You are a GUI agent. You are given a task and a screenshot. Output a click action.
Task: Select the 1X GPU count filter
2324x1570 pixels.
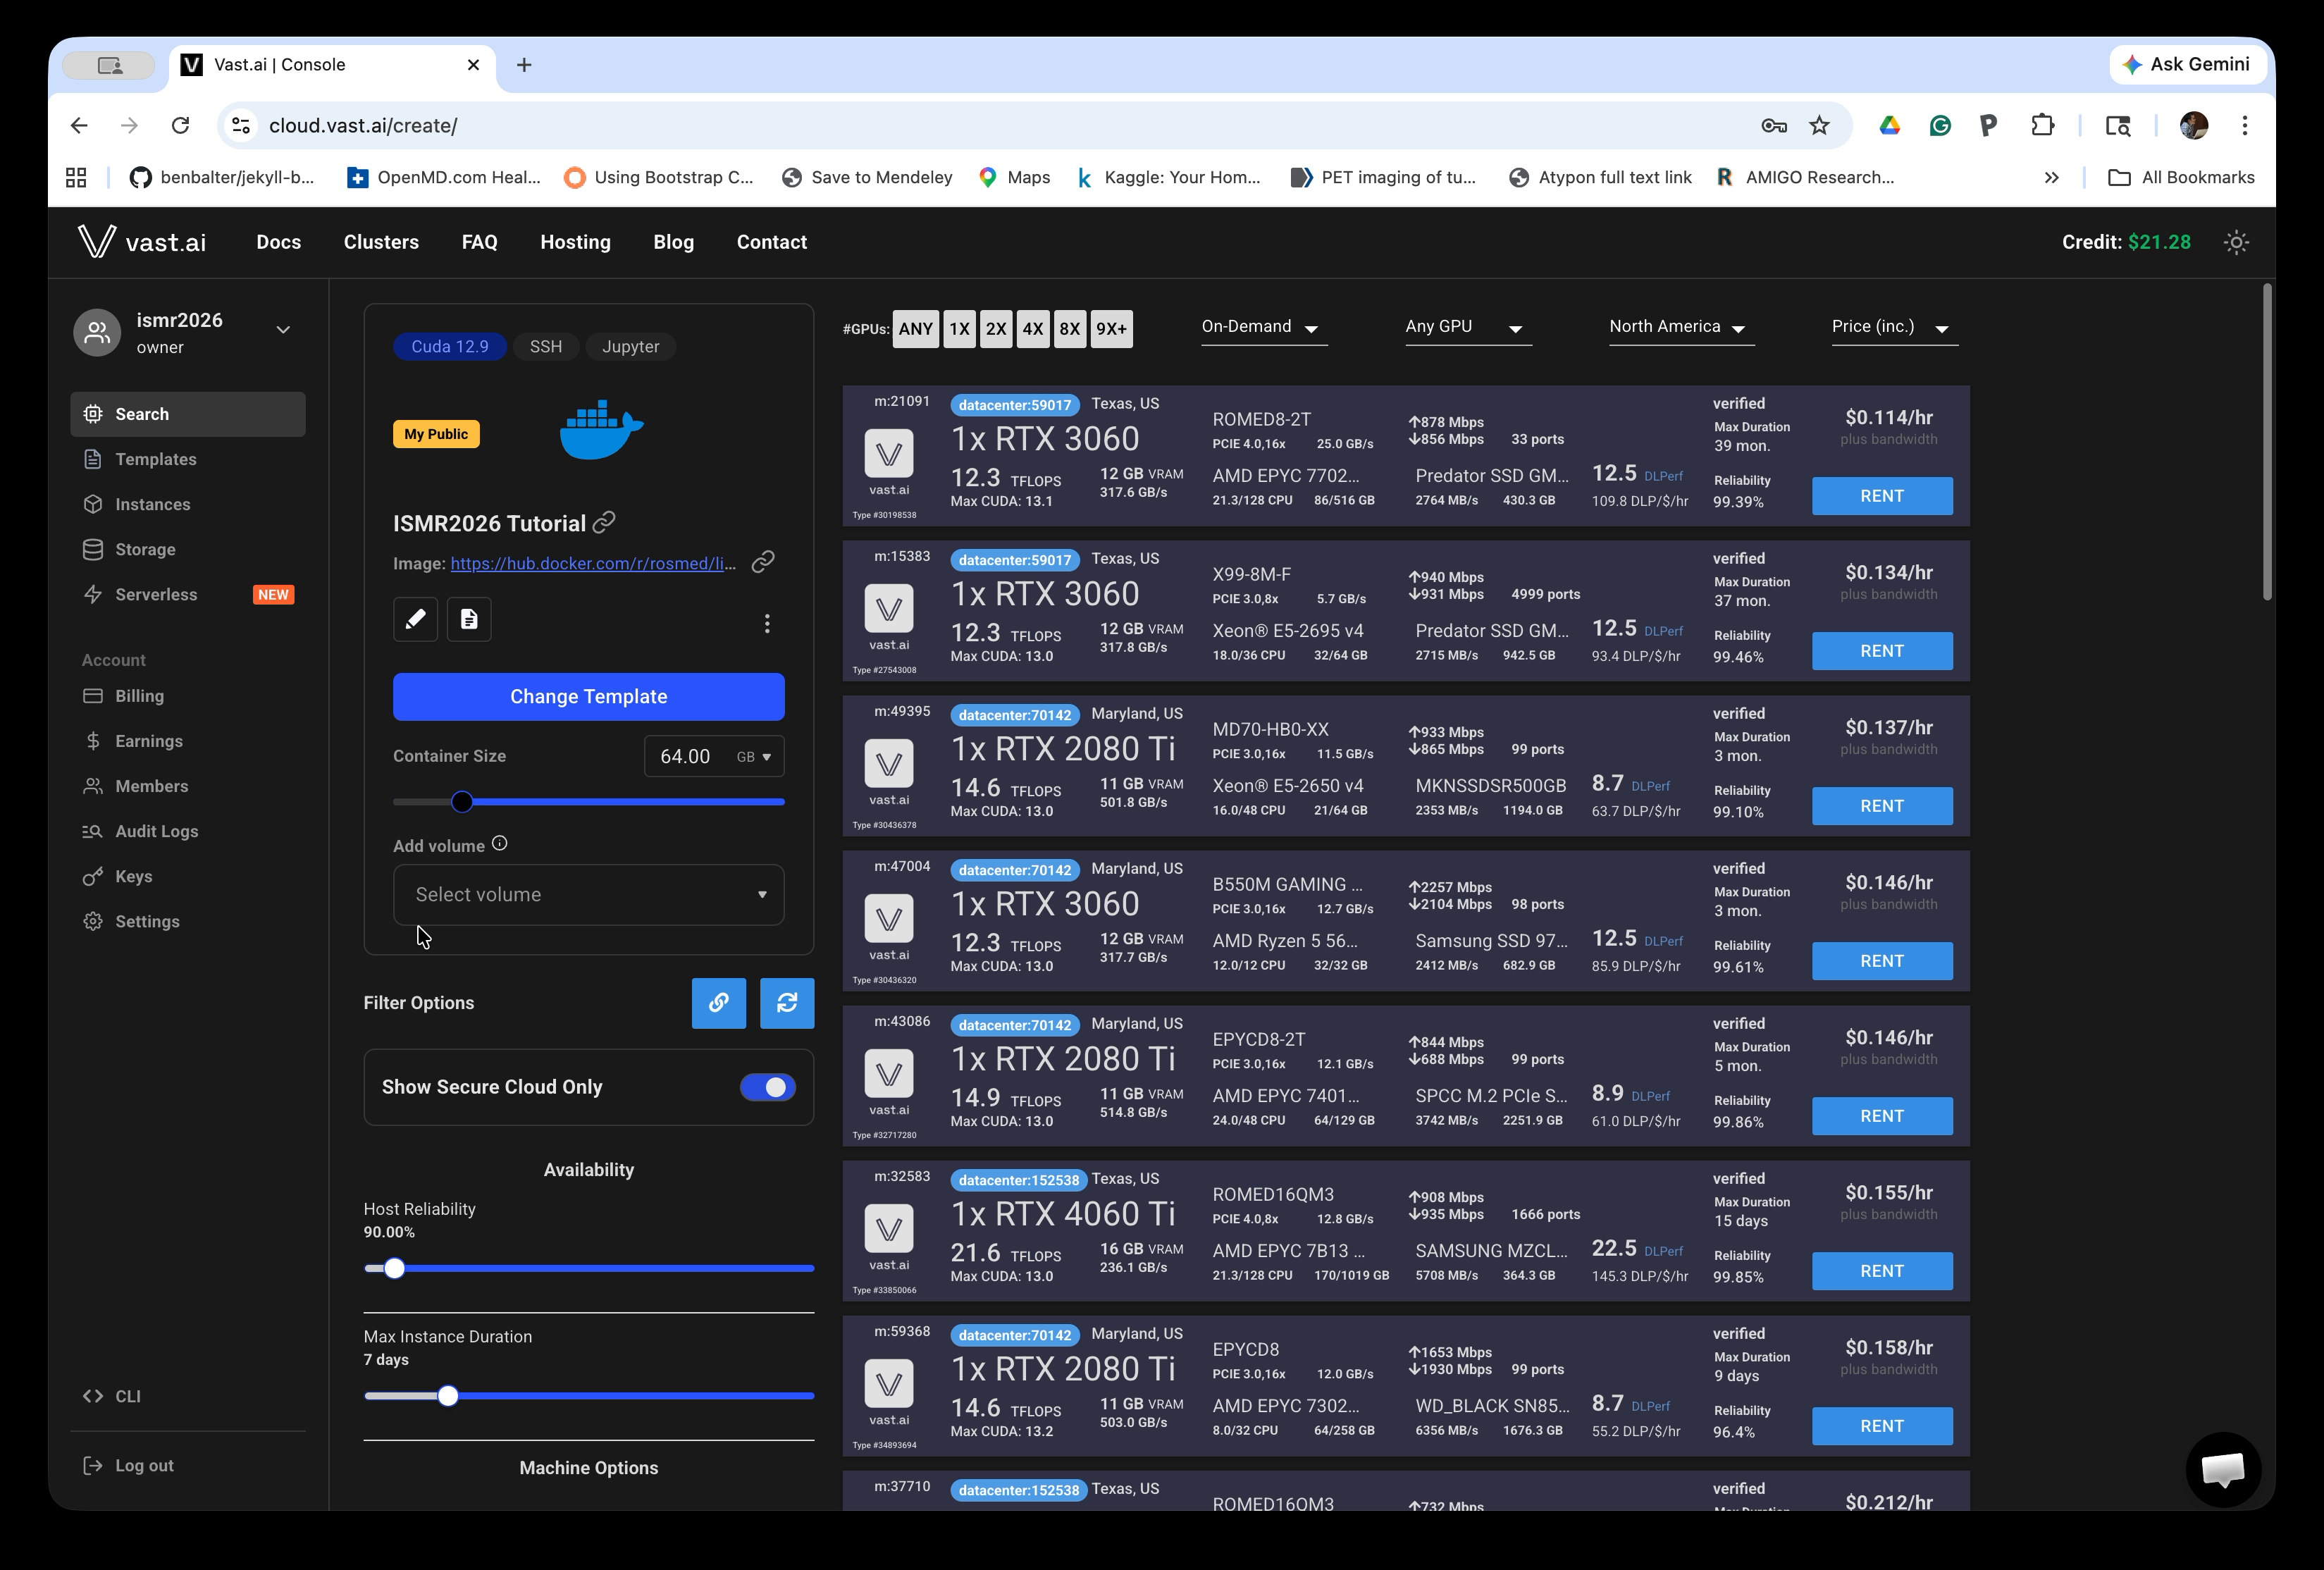point(958,328)
